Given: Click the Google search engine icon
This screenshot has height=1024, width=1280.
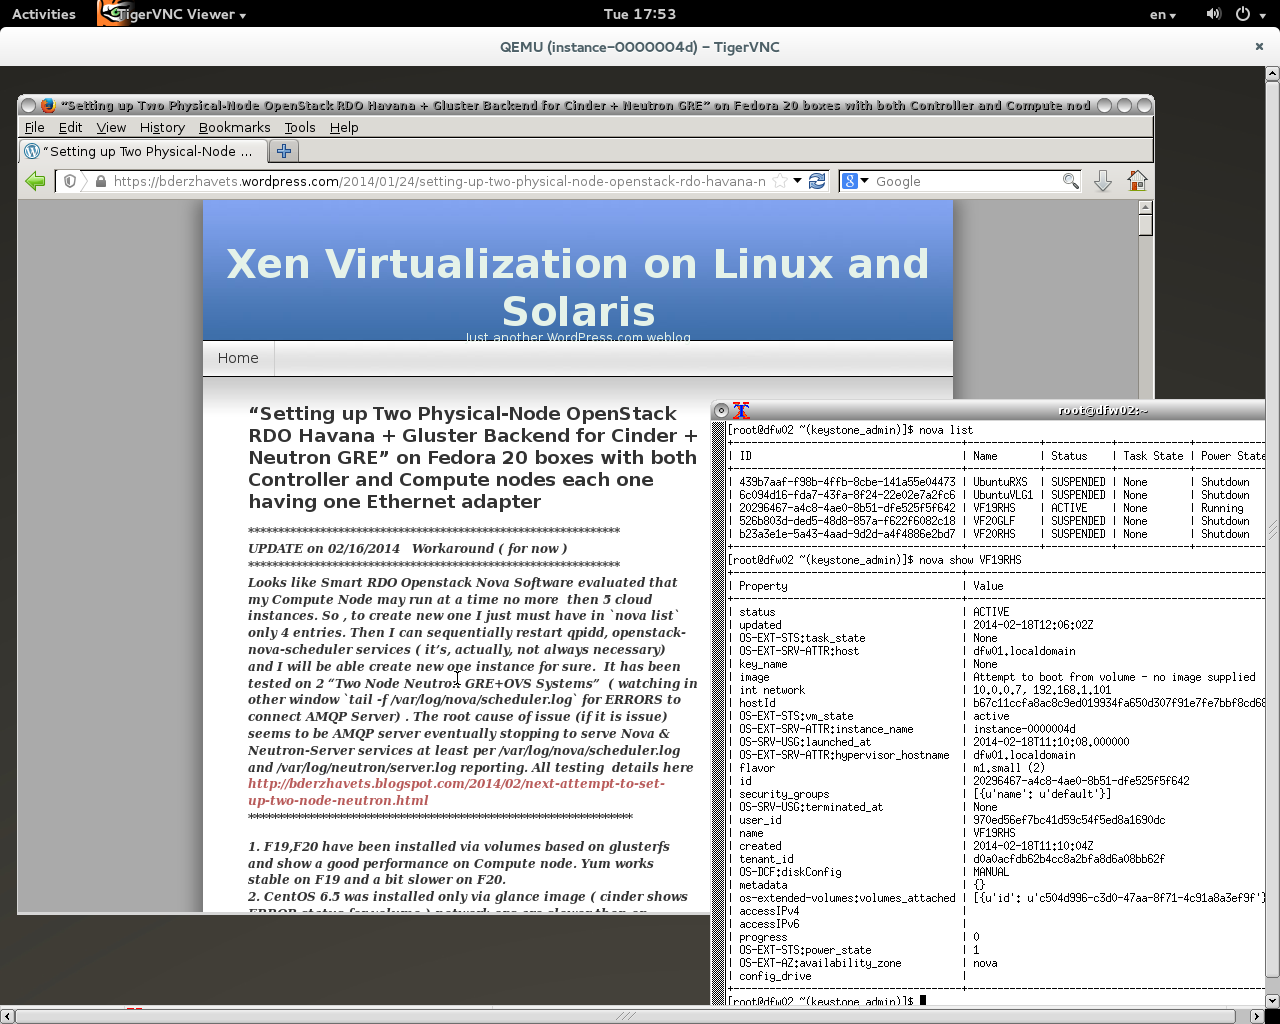Looking at the screenshot, I should tap(850, 181).
